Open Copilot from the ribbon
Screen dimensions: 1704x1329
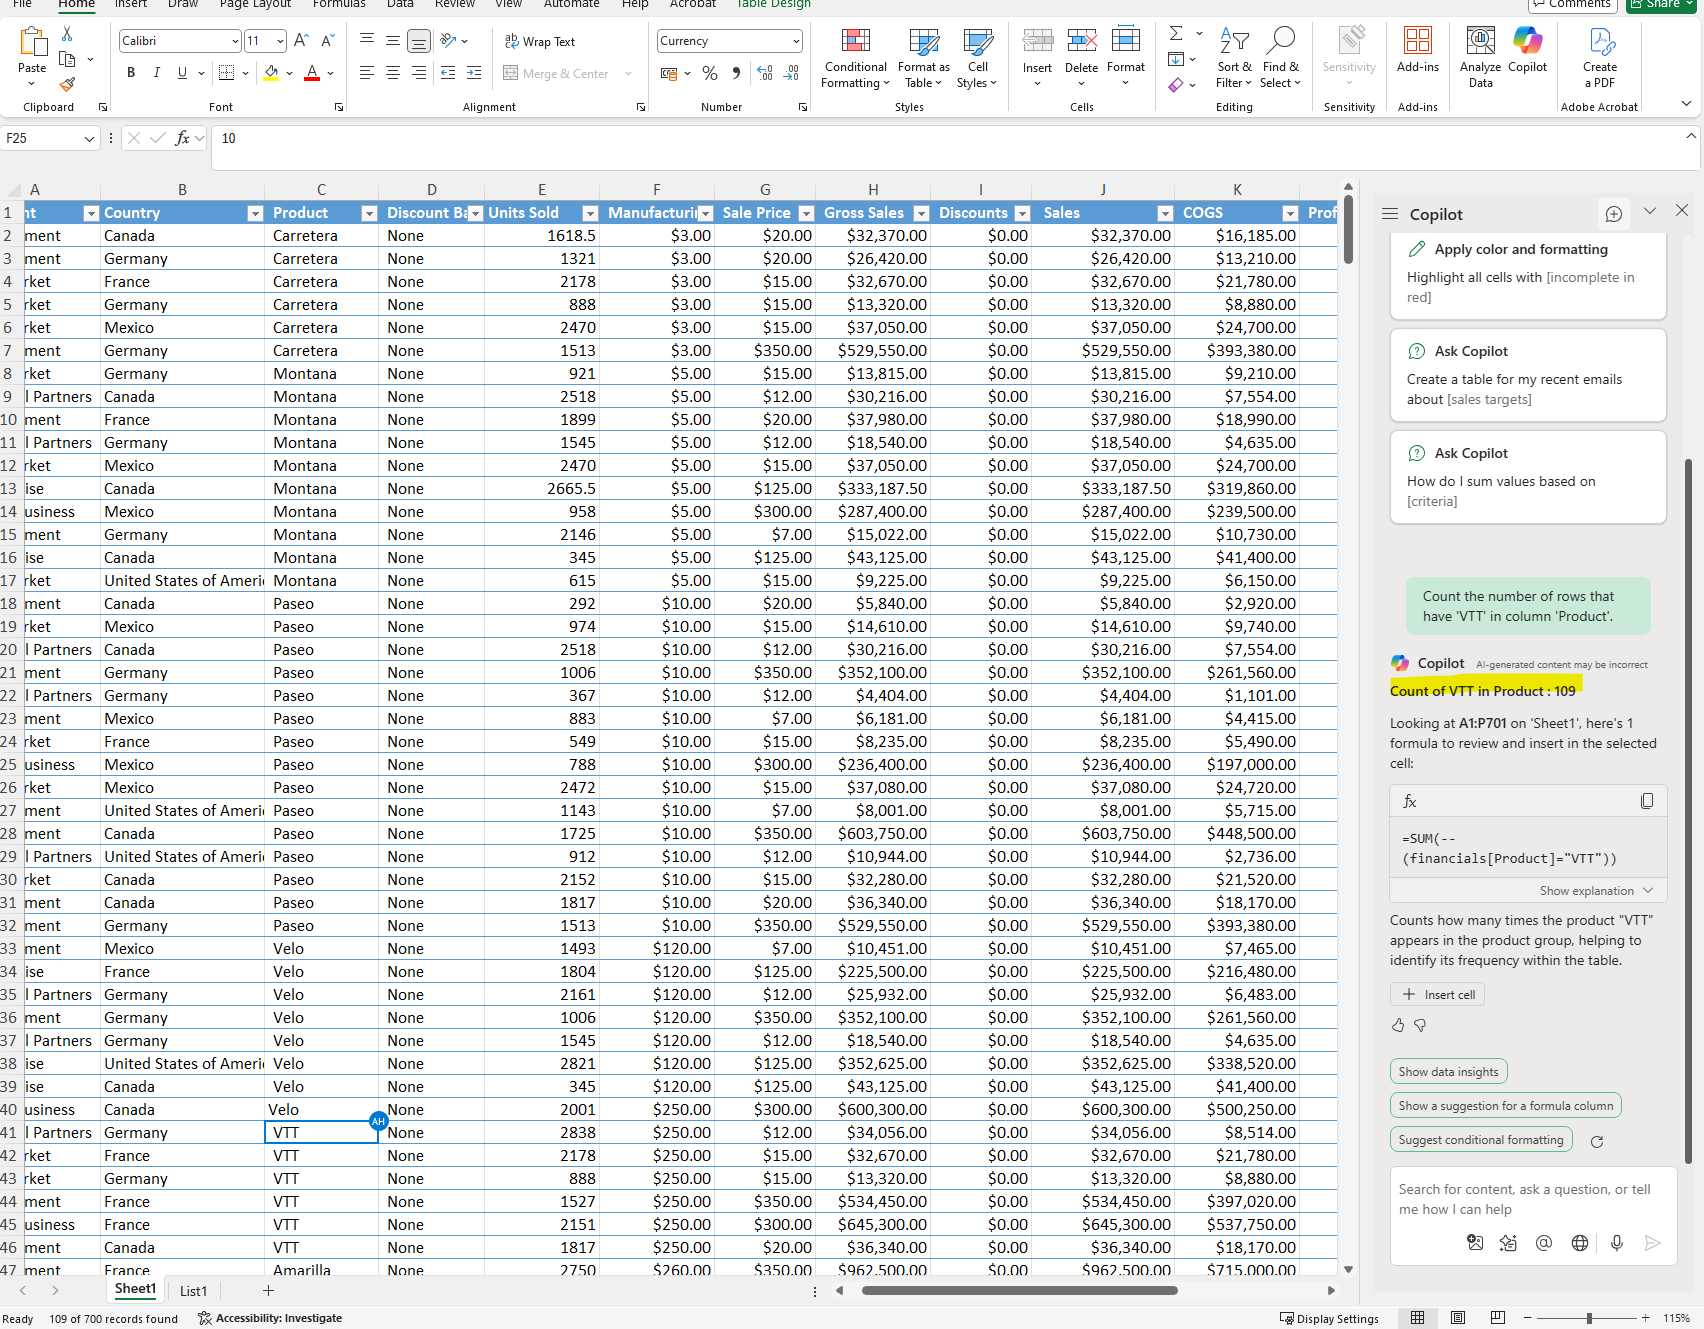(x=1527, y=42)
